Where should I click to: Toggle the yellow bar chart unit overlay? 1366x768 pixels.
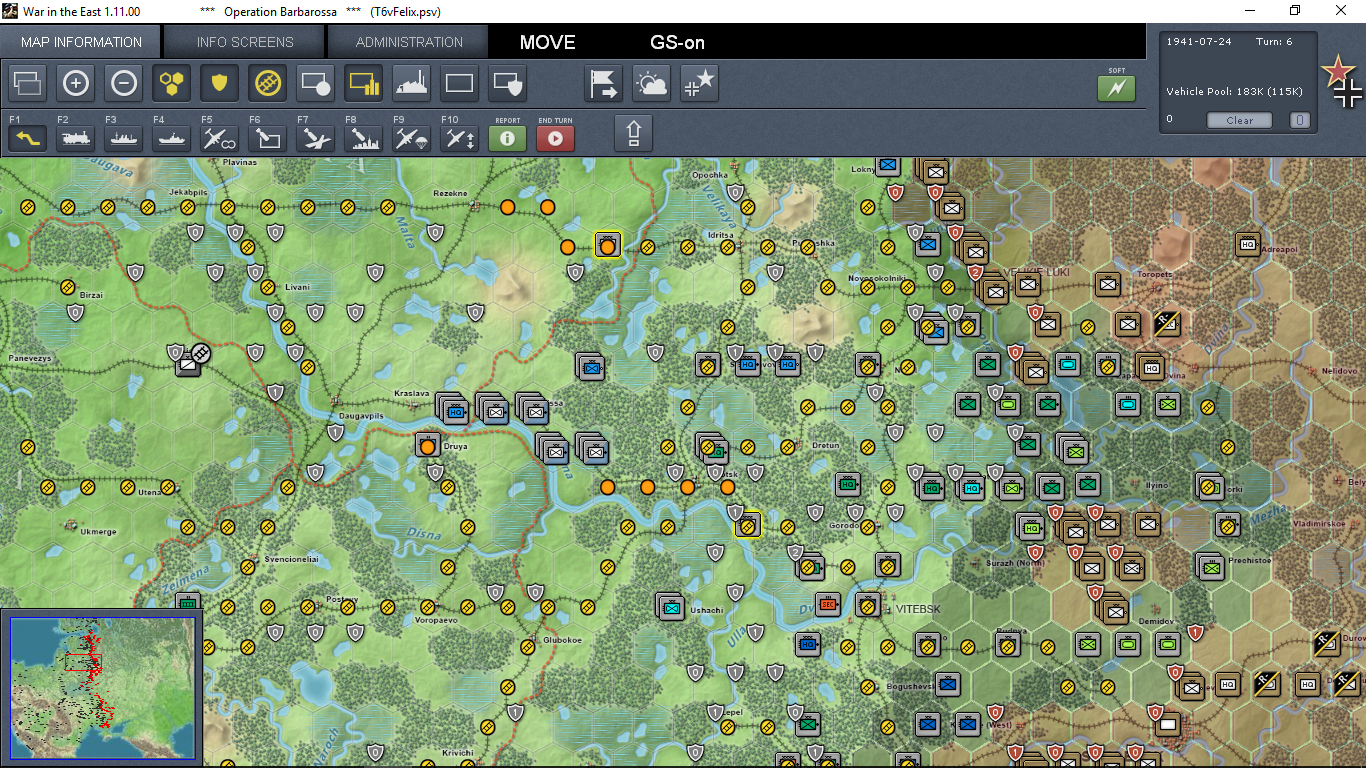(x=364, y=84)
